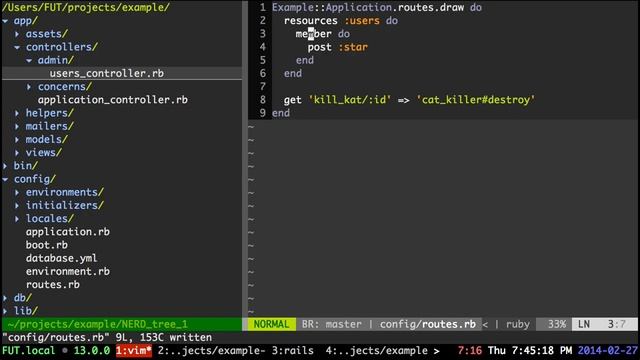Click the NERD_tree_1 statusline
Image resolution: width=640 pixels, height=360 pixels.
click(x=122, y=324)
